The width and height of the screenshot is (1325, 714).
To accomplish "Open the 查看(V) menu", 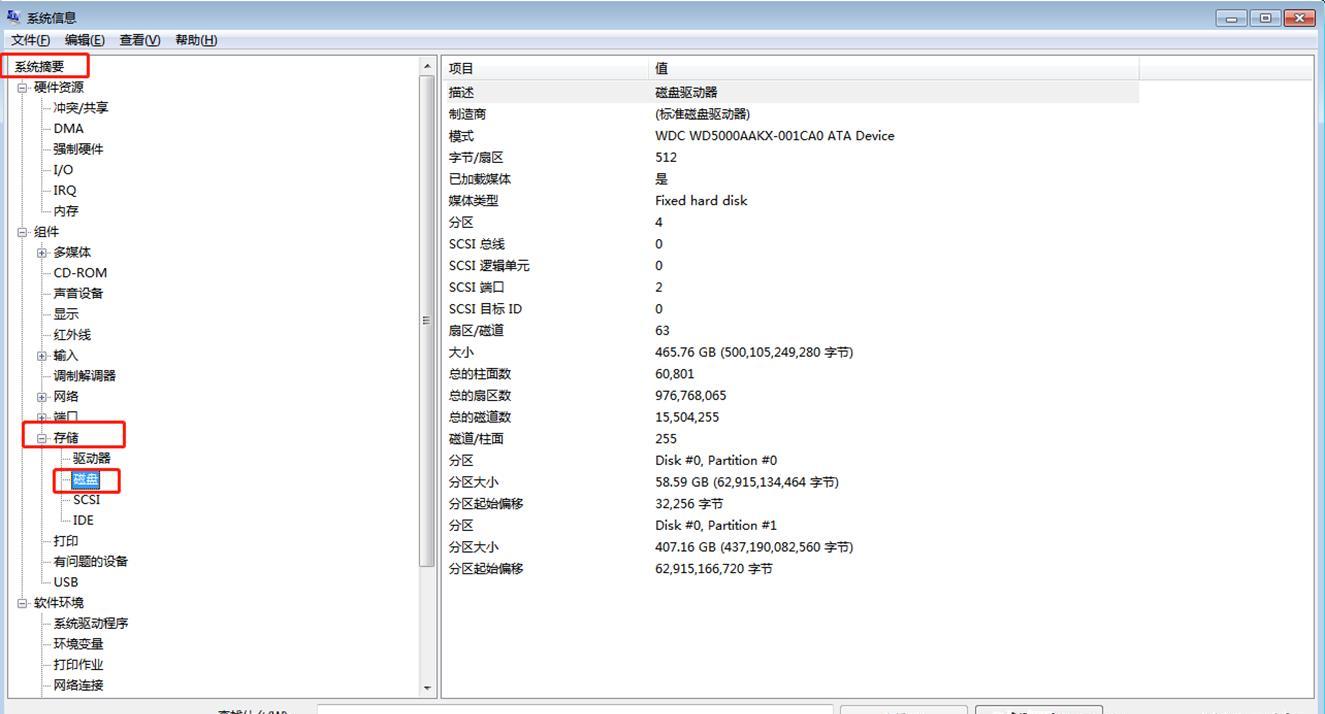I will [x=139, y=40].
